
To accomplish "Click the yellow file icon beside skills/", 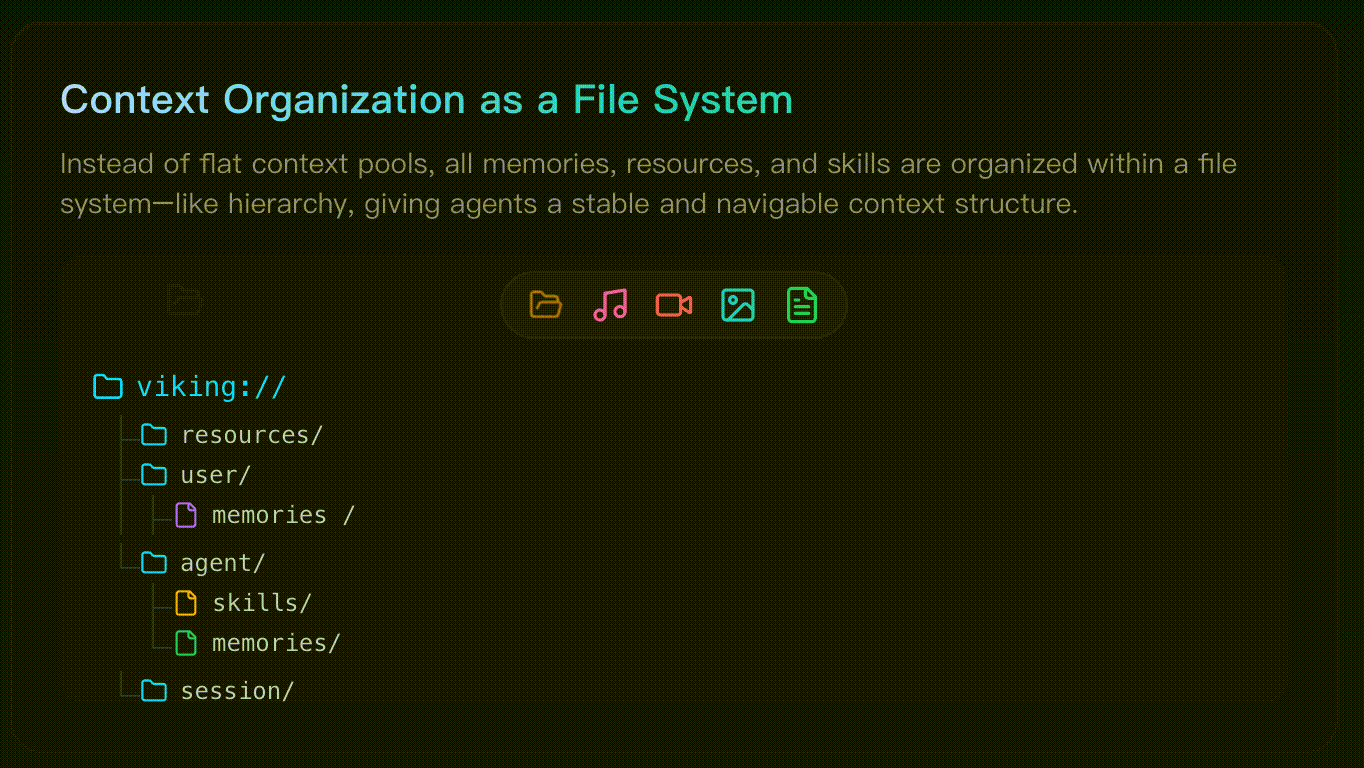I will click(x=186, y=603).
